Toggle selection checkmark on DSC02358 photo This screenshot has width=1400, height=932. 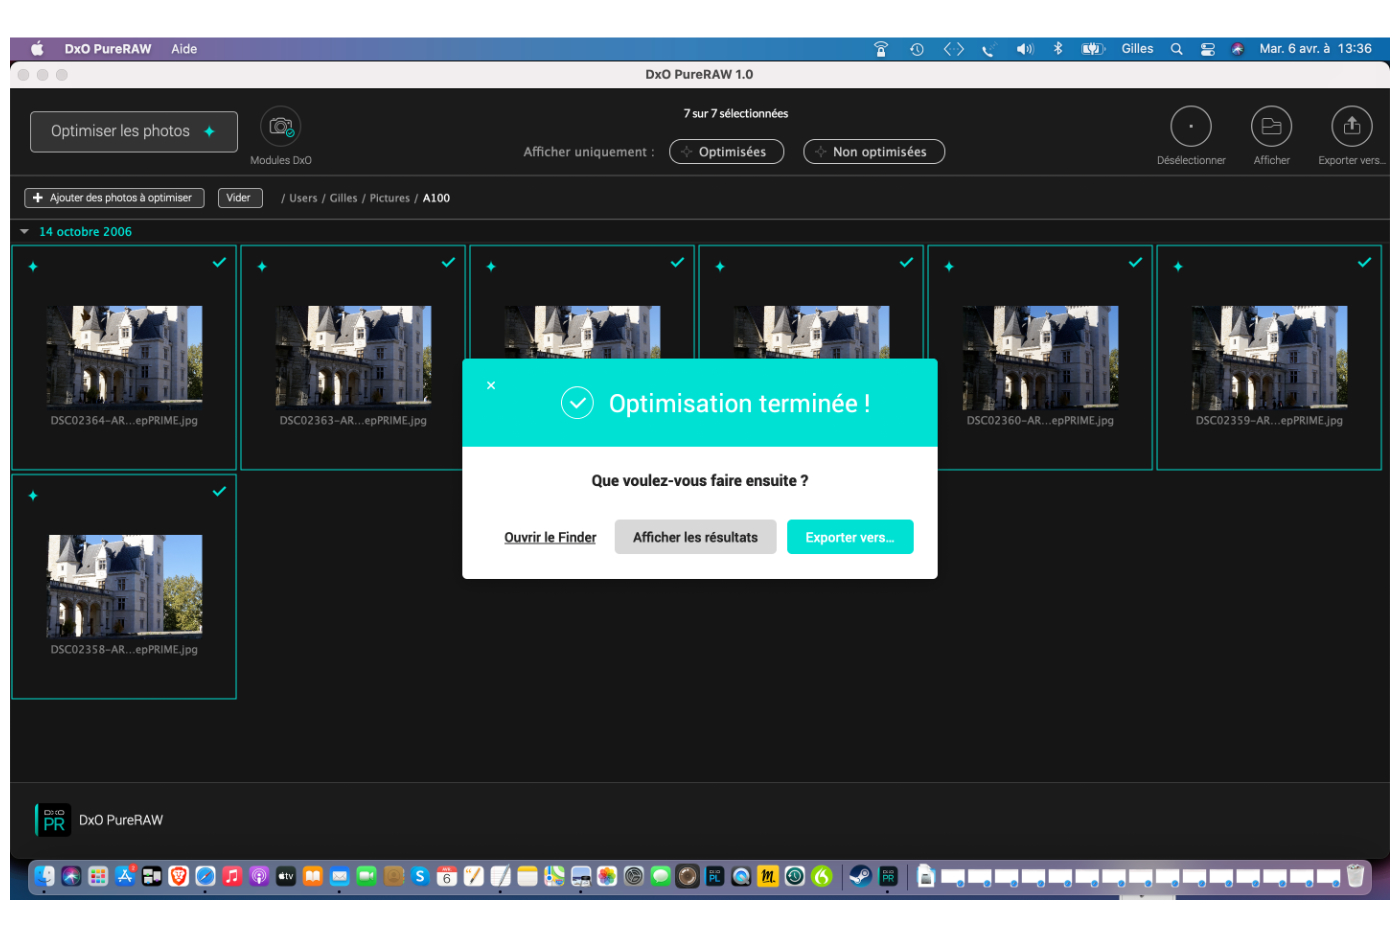click(219, 491)
